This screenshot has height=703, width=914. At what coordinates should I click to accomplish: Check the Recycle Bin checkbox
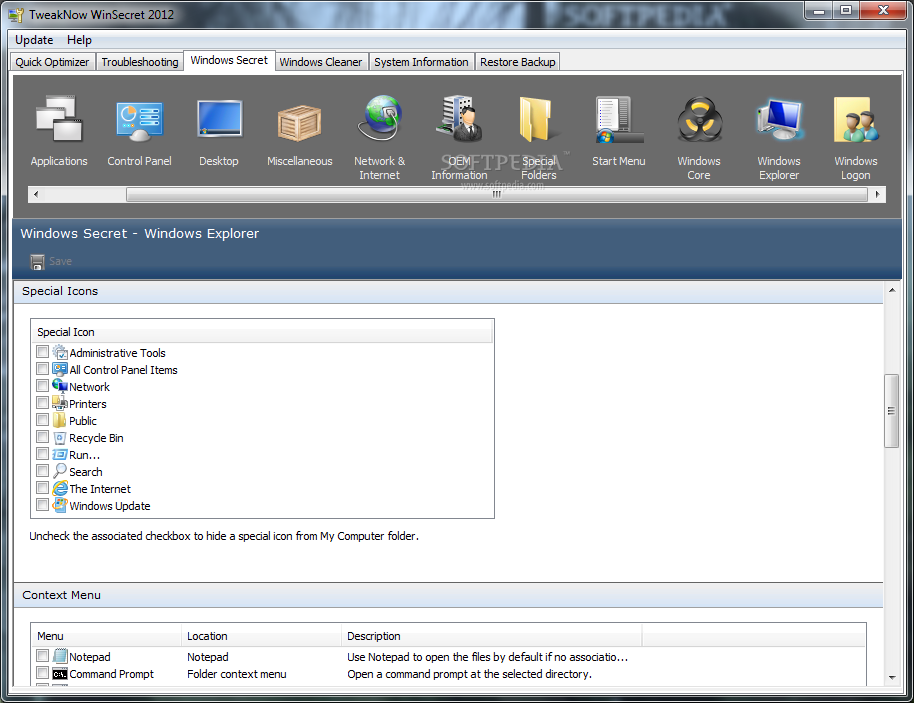point(43,437)
